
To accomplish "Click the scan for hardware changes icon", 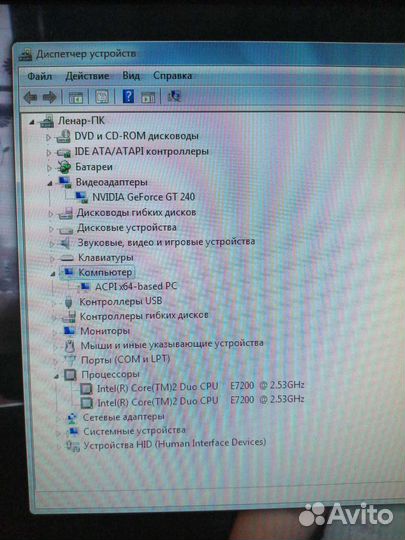I will click(x=174, y=96).
